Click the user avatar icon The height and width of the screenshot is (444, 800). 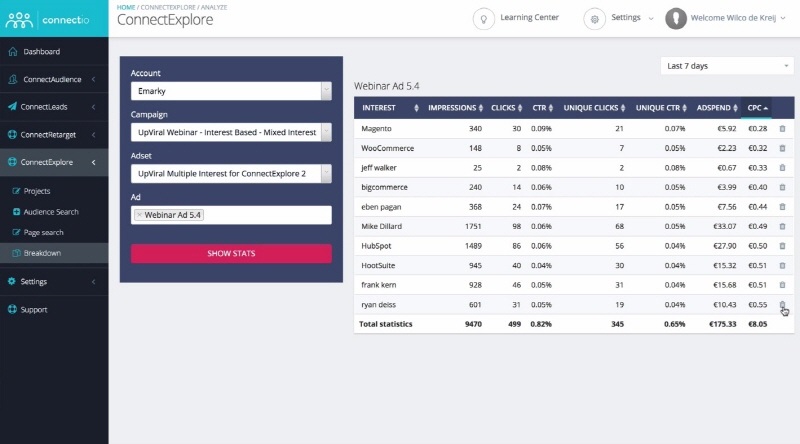click(676, 19)
